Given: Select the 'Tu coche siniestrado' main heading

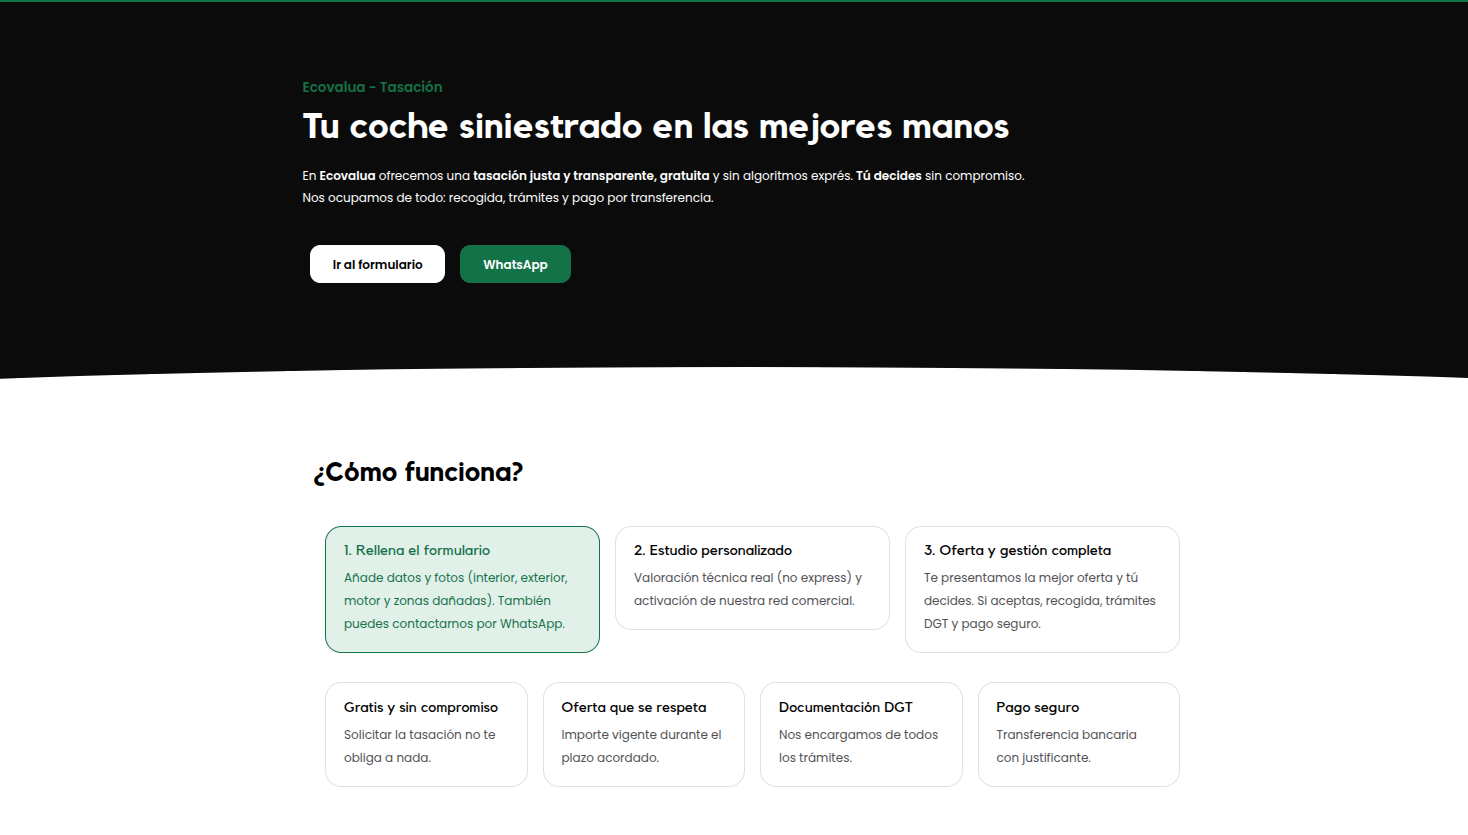Looking at the screenshot, I should point(655,127).
